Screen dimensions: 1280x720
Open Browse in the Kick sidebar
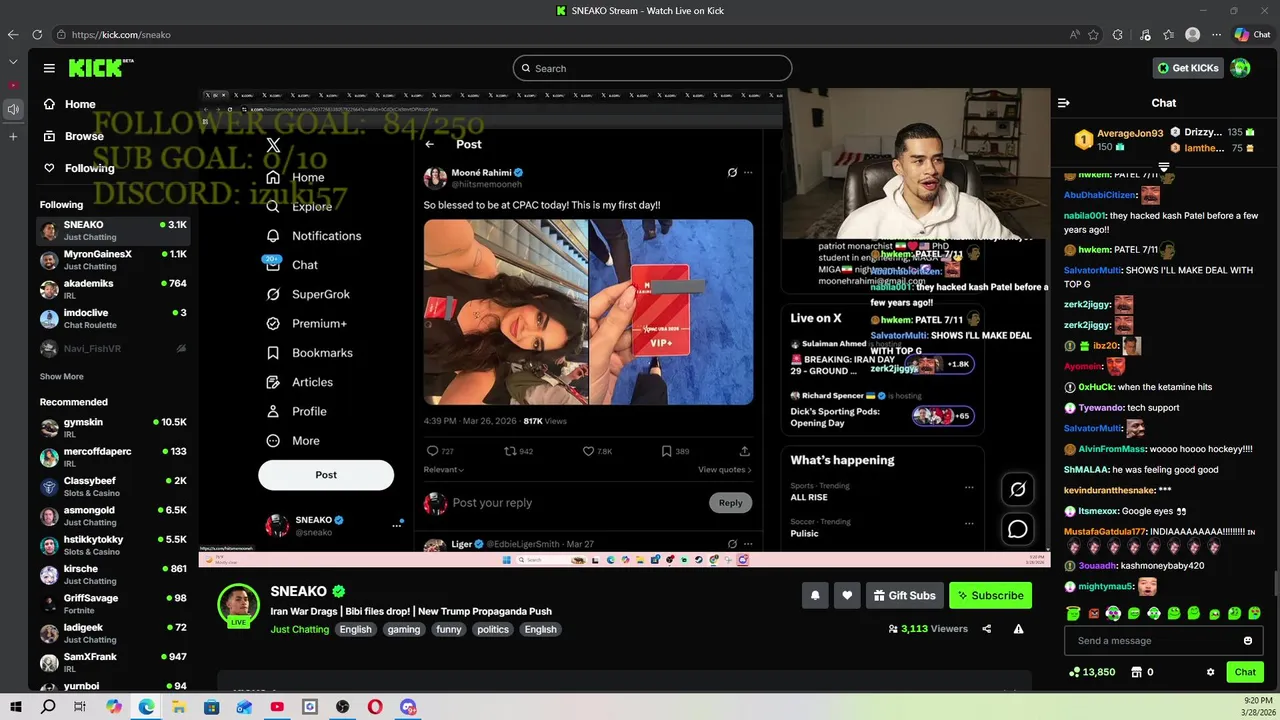pos(73,136)
